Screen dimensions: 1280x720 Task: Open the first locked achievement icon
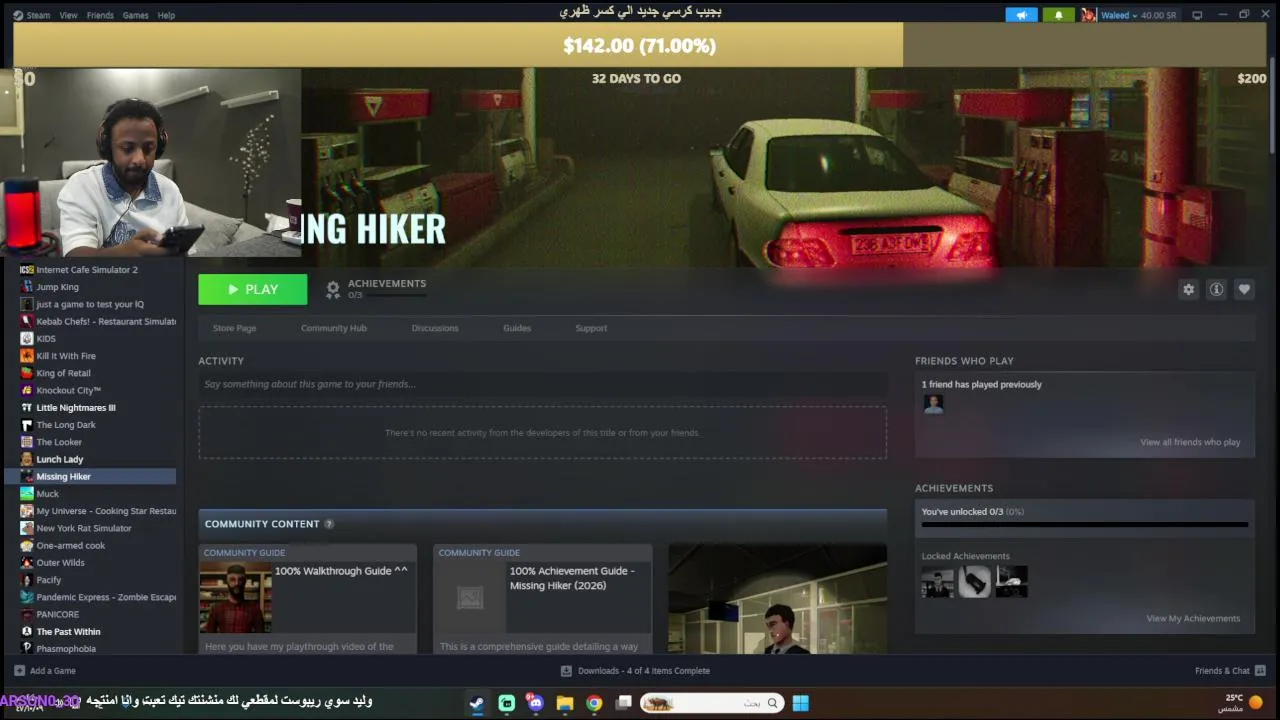click(938, 582)
